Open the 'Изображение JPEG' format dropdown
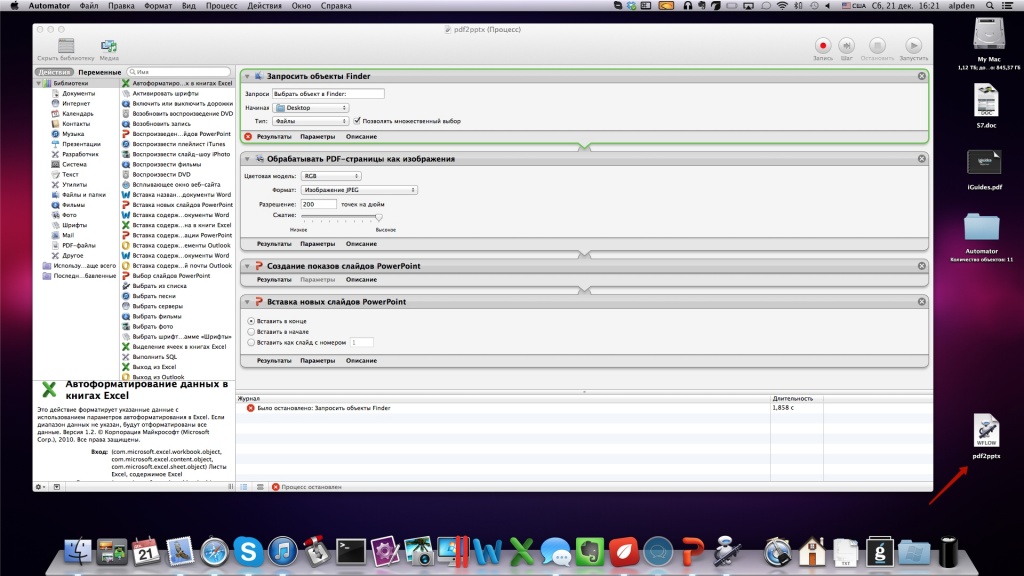Screen dimensions: 1024x576 coord(358,189)
